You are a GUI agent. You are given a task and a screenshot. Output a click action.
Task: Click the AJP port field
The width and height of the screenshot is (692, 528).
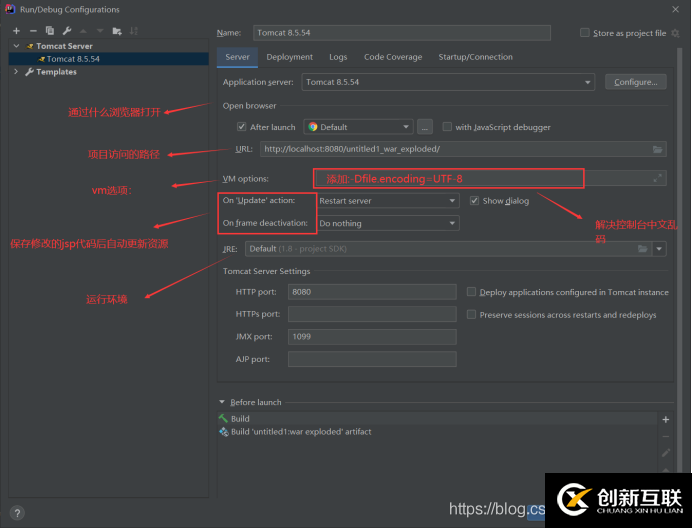[372, 359]
